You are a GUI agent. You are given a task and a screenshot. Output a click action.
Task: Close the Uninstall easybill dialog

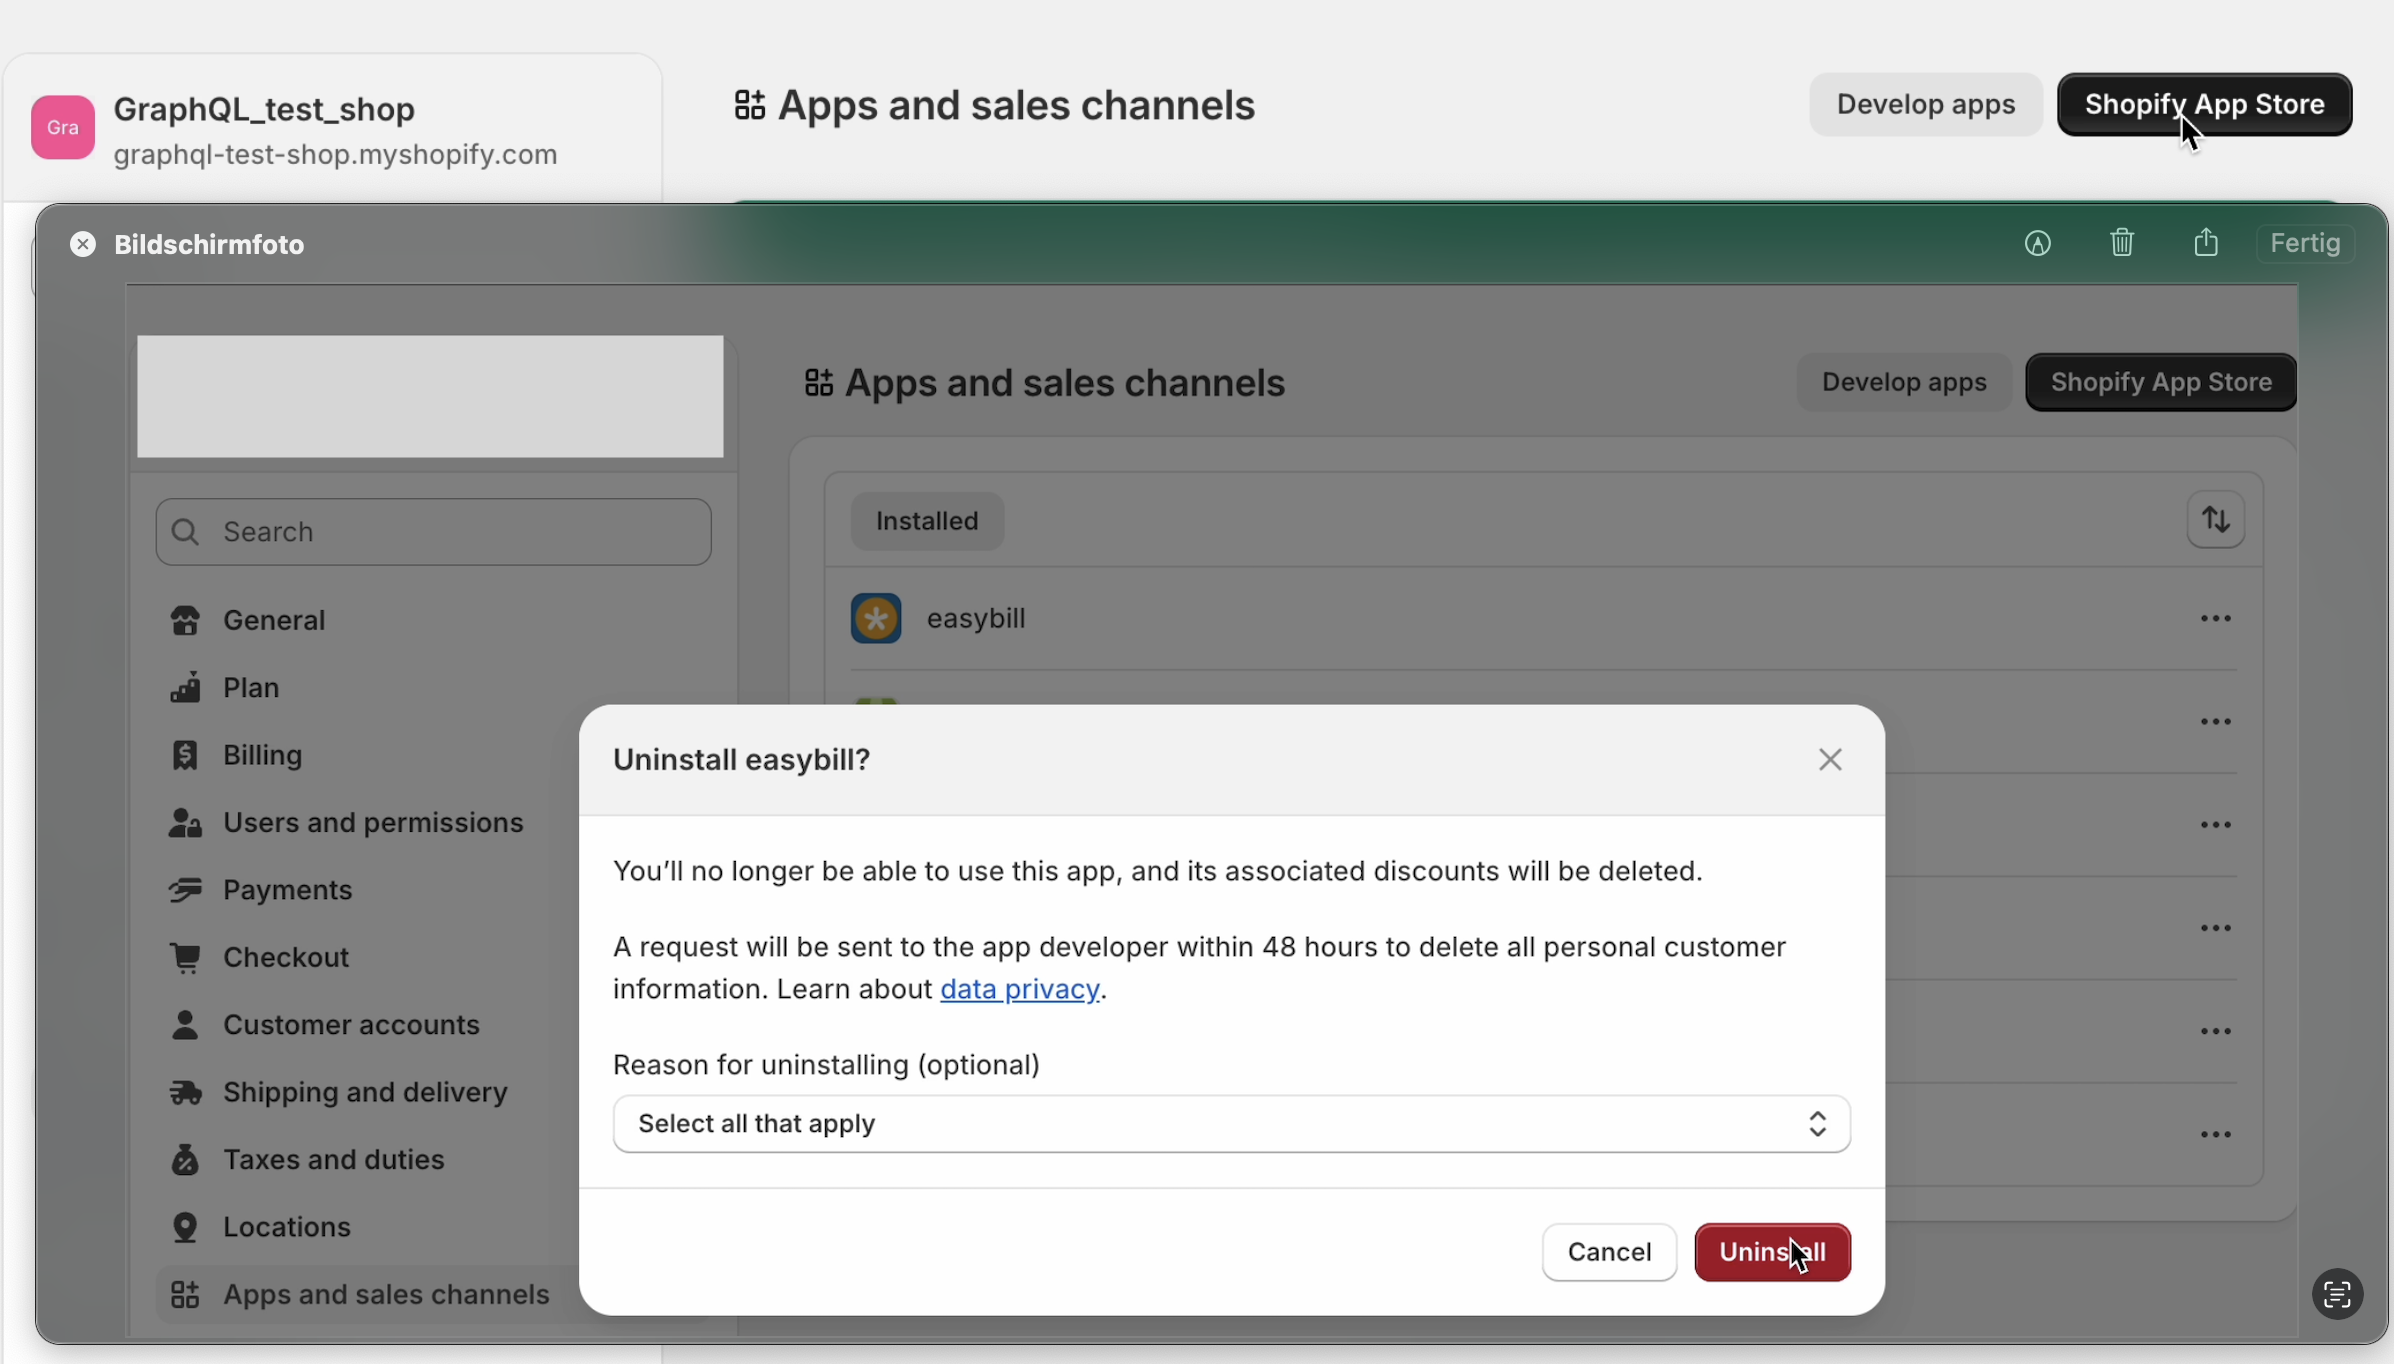point(1829,759)
